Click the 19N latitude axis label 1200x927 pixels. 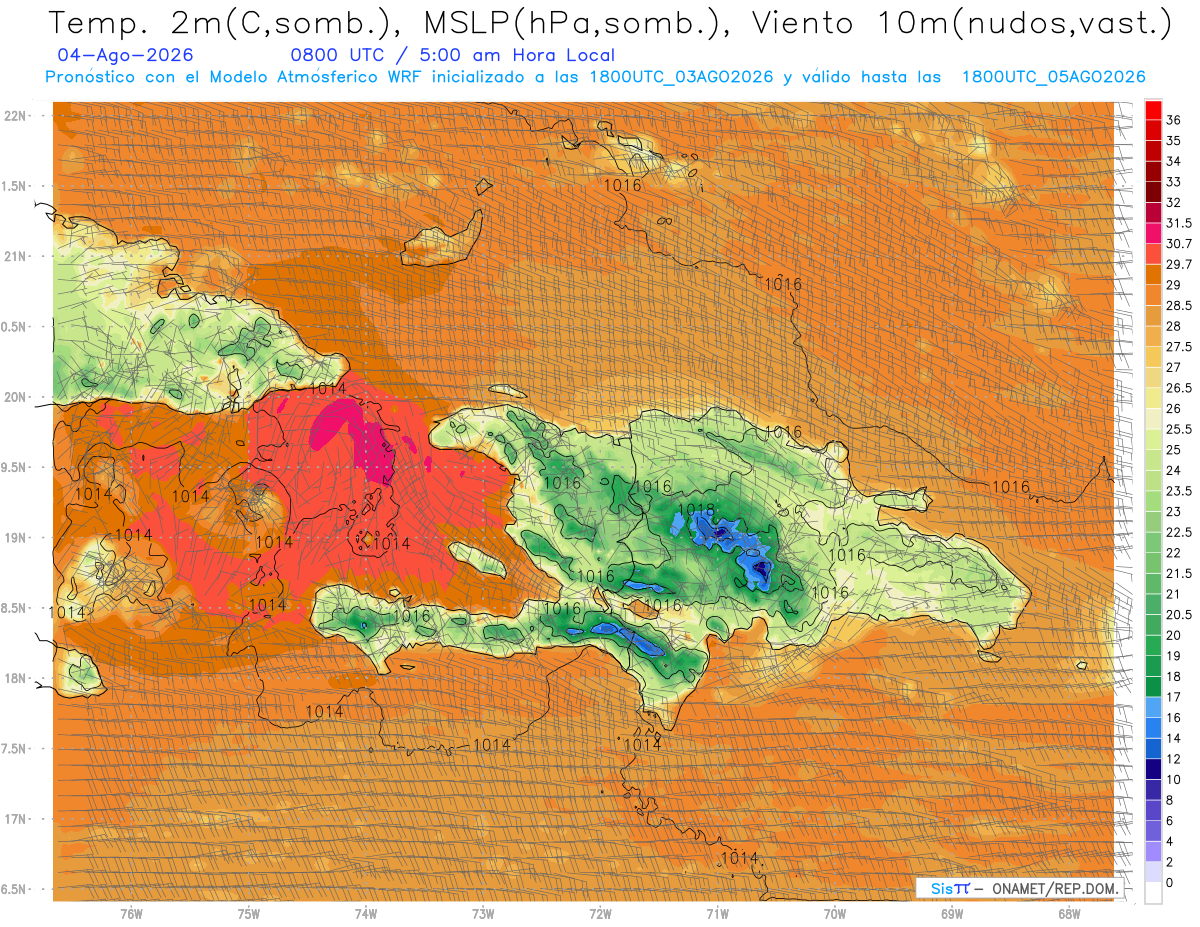coord(15,537)
